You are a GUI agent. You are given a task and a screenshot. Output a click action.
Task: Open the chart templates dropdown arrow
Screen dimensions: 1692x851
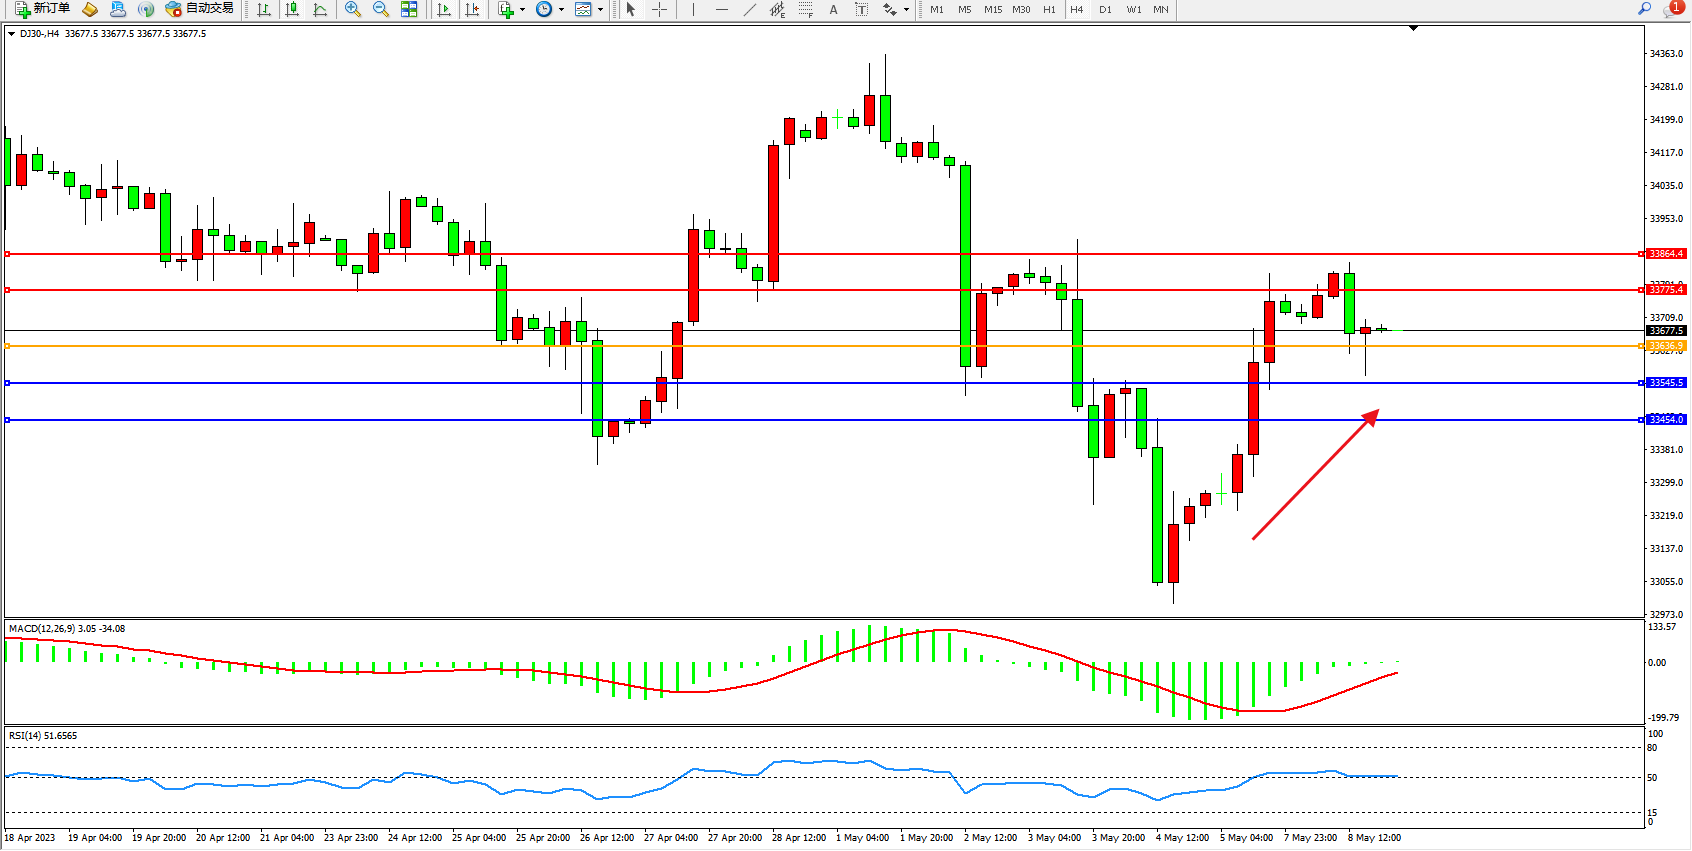(600, 10)
